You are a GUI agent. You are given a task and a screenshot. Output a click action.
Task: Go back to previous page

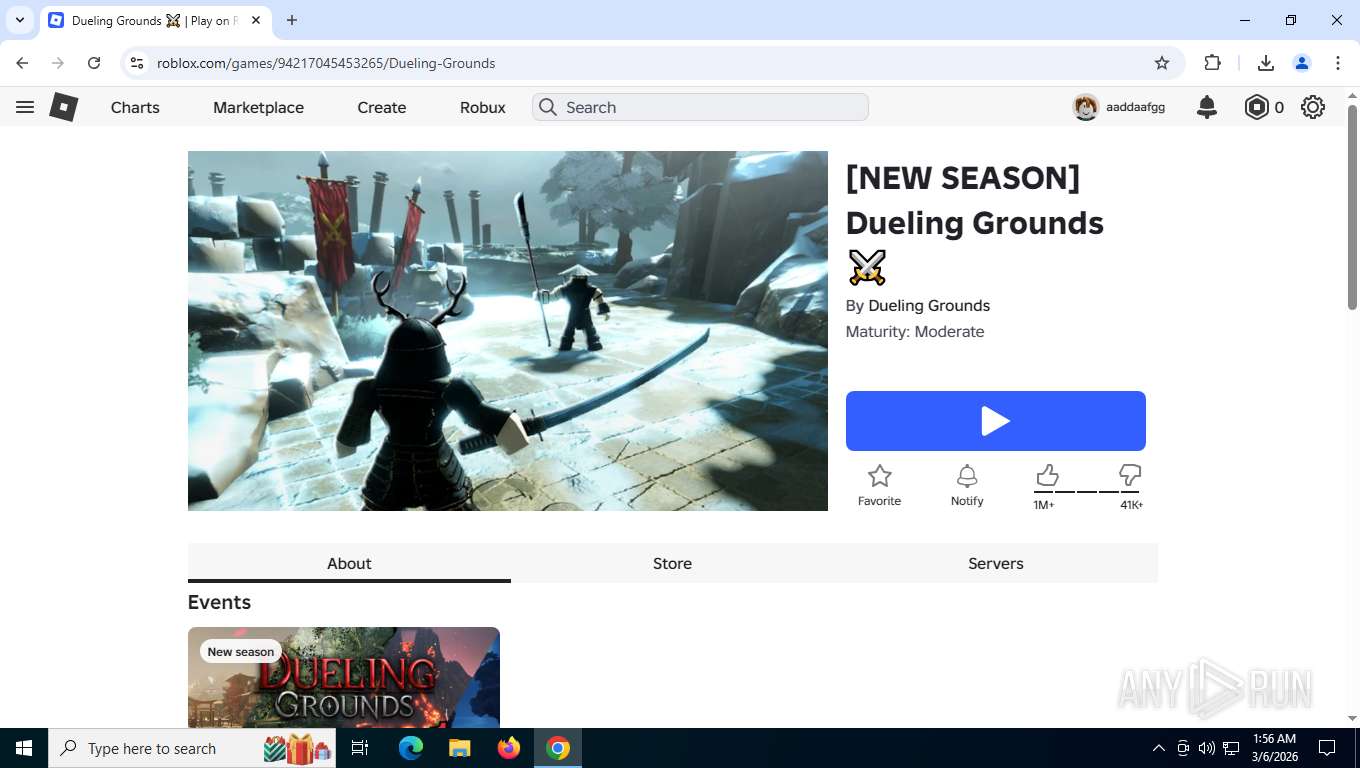pyautogui.click(x=22, y=63)
